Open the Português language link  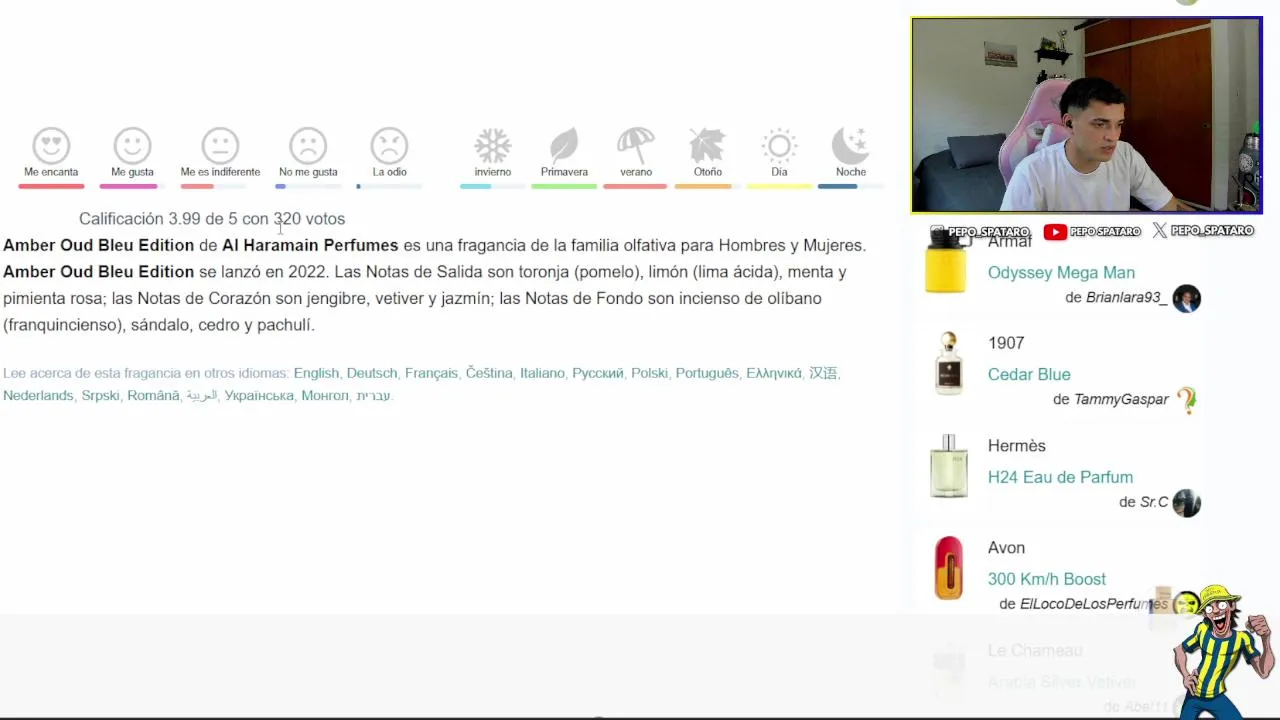pyautogui.click(x=707, y=373)
